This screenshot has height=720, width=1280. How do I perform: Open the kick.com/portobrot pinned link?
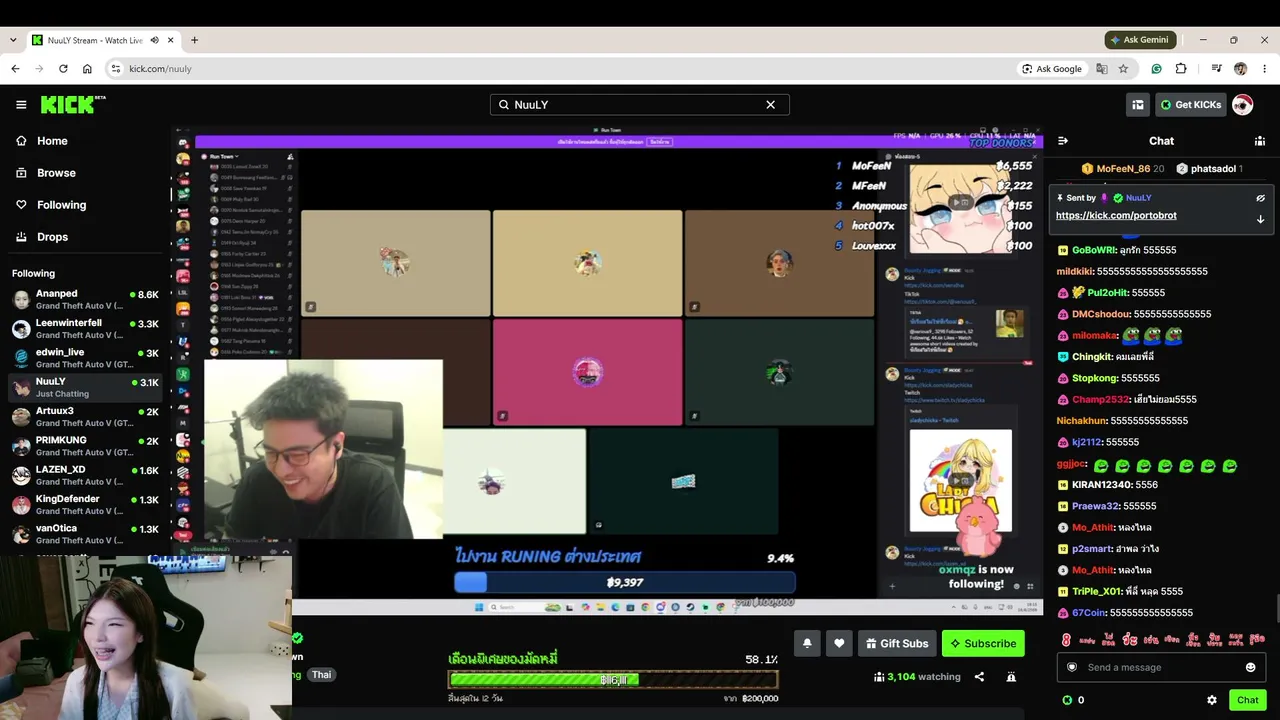tap(1116, 216)
